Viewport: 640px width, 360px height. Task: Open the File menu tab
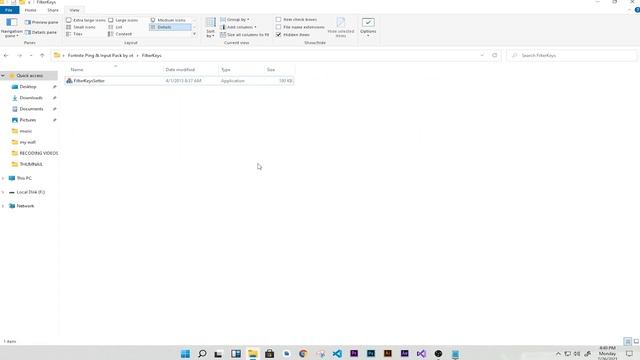[x=9, y=10]
